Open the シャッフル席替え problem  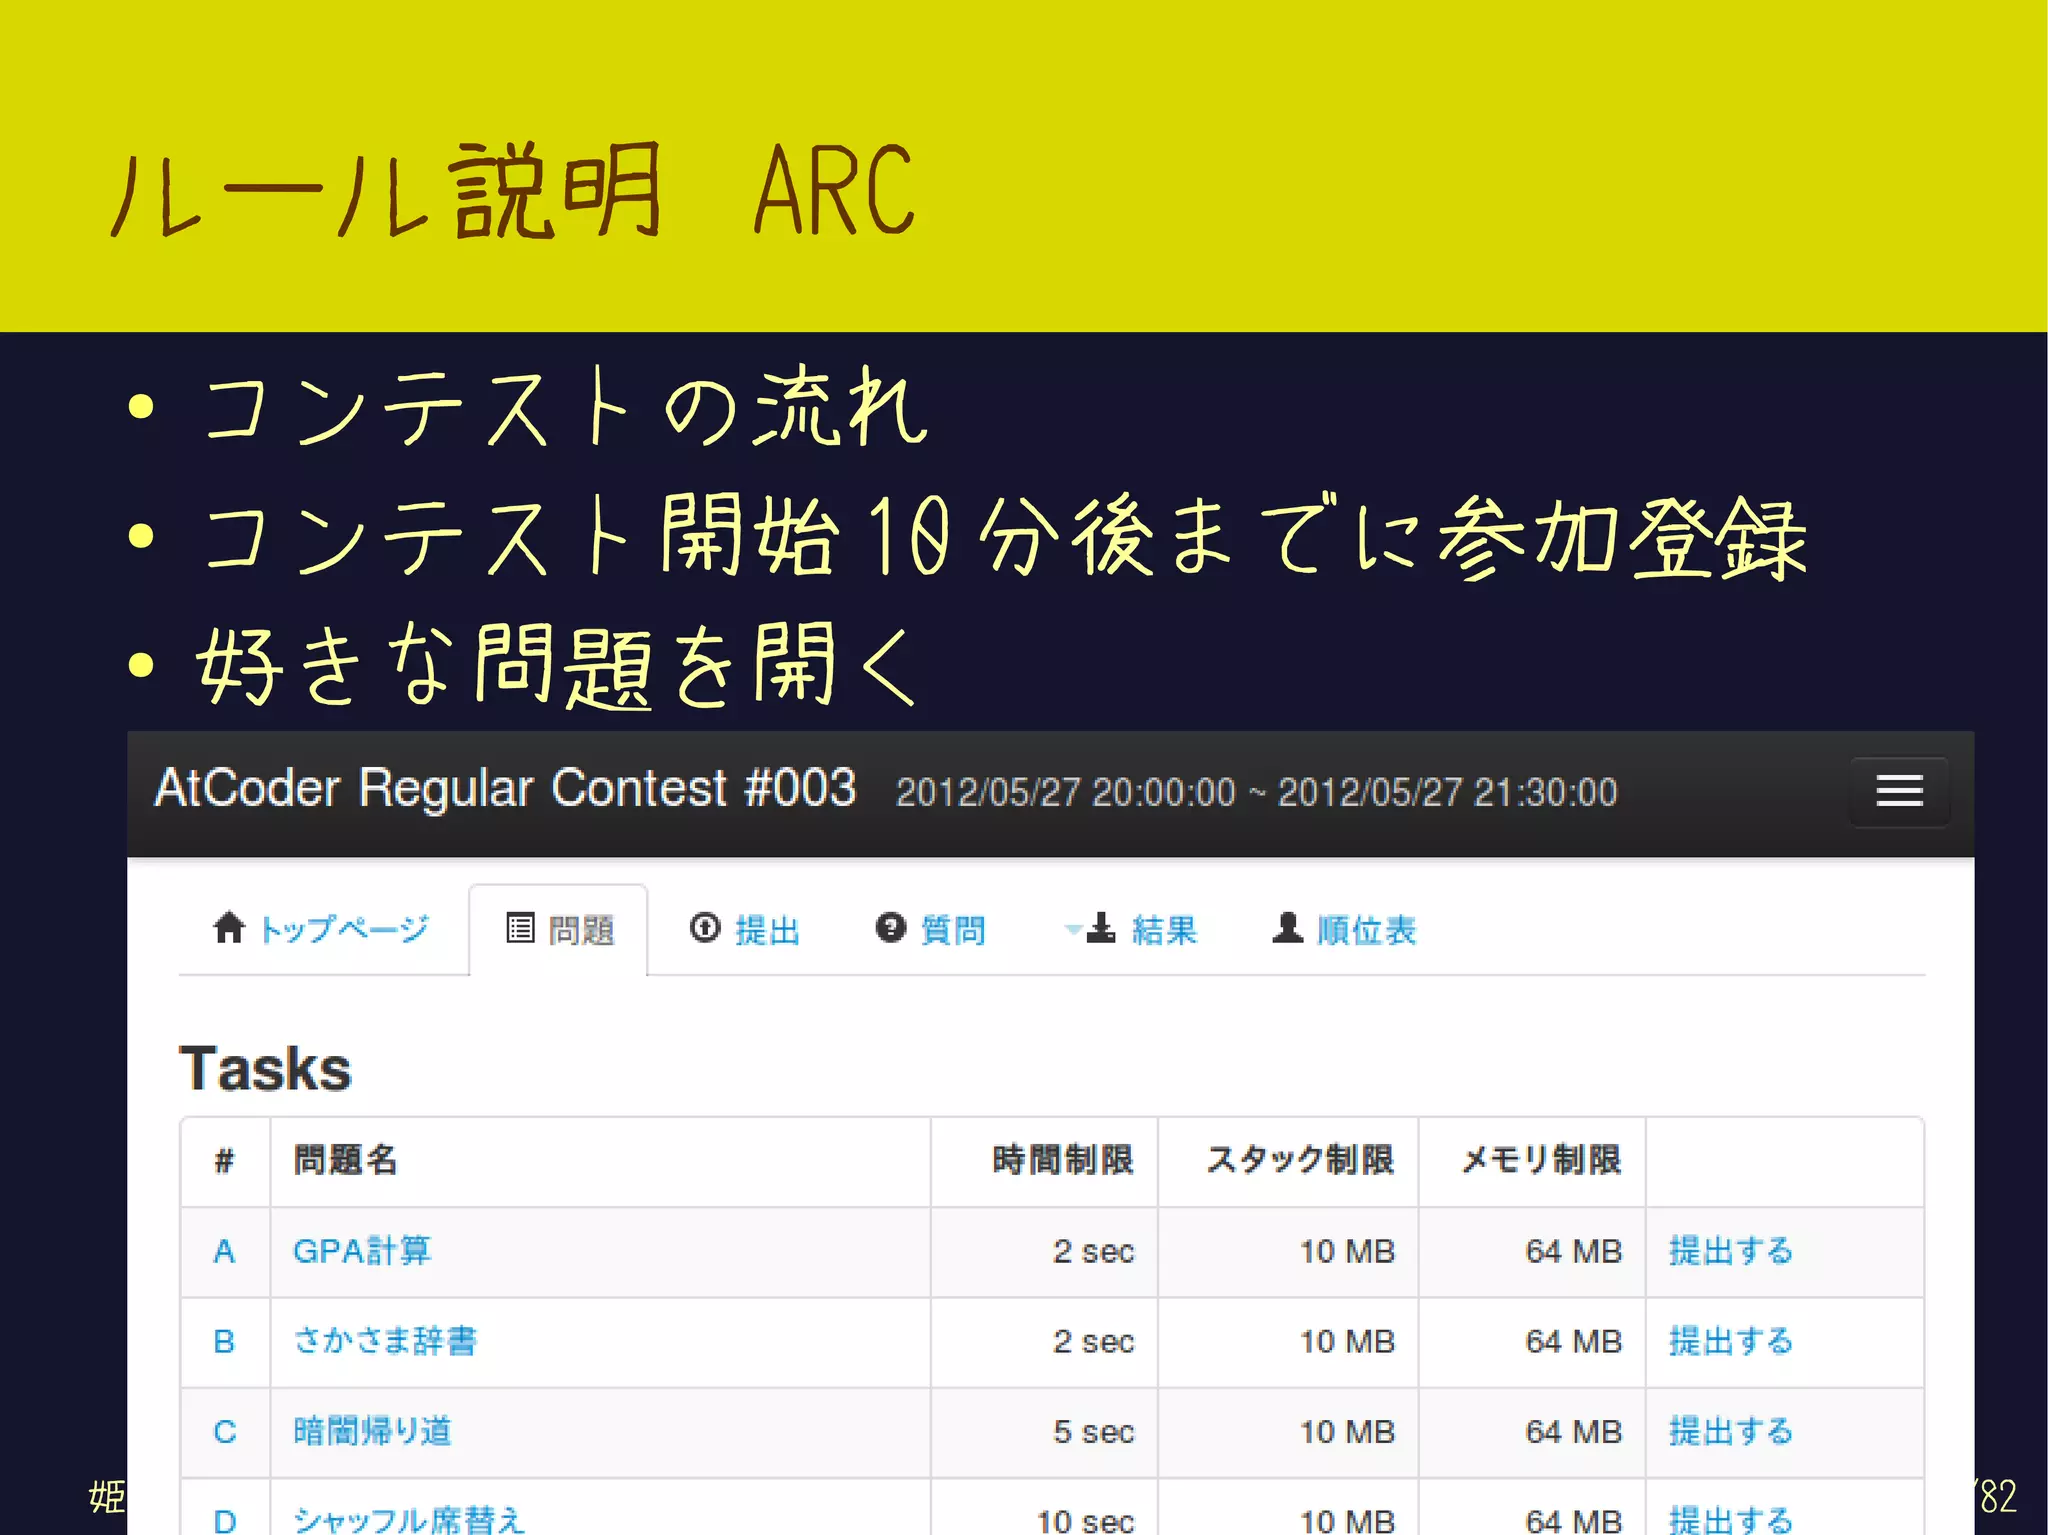pos(408,1519)
